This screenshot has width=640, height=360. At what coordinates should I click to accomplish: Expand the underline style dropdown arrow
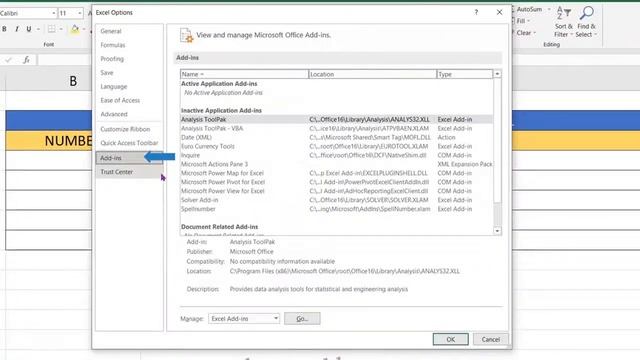click(38, 29)
